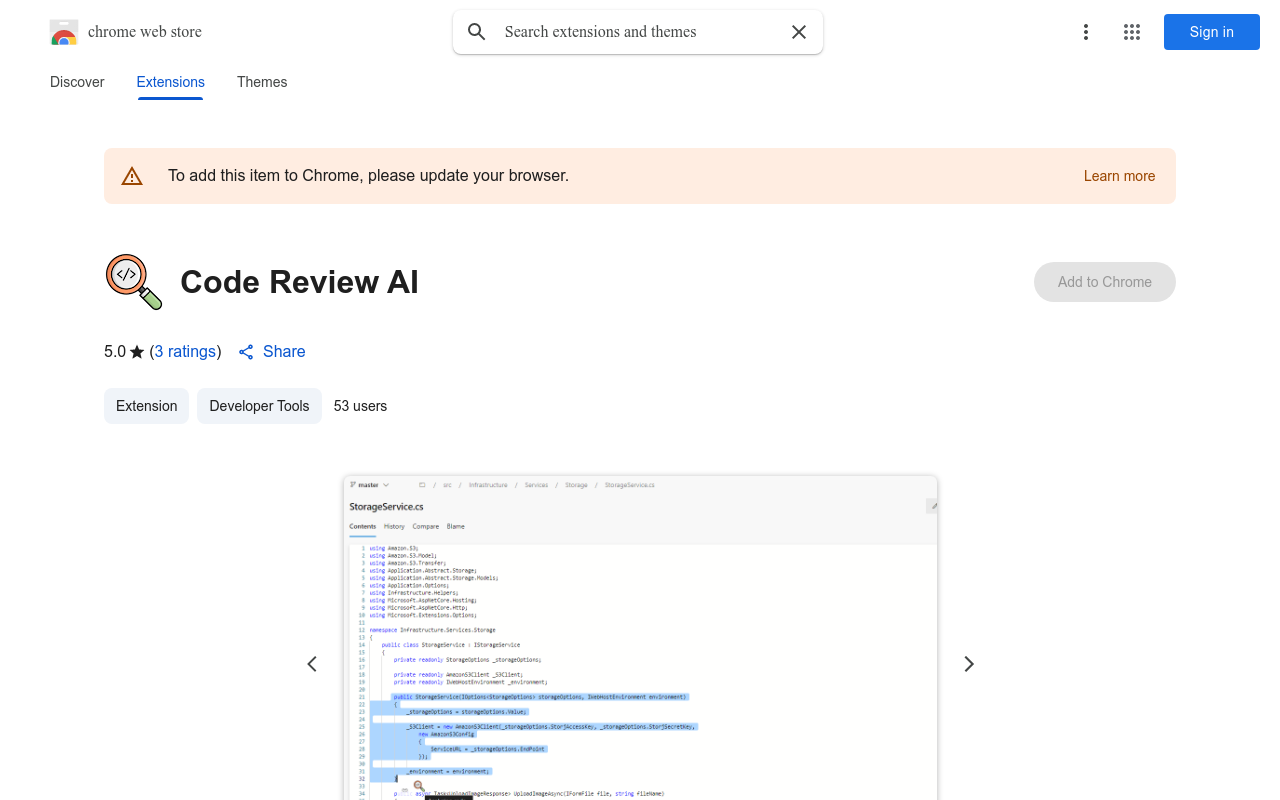Open the three-dot more options menu
Screen dimensions: 1280x800
click(1085, 32)
